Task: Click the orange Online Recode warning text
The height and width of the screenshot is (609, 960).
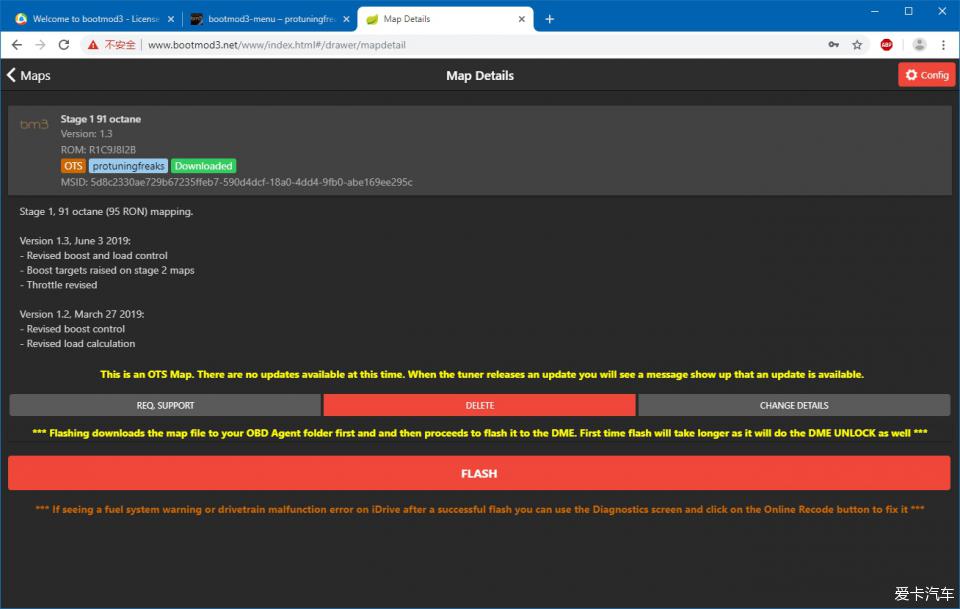Action: pos(479,509)
